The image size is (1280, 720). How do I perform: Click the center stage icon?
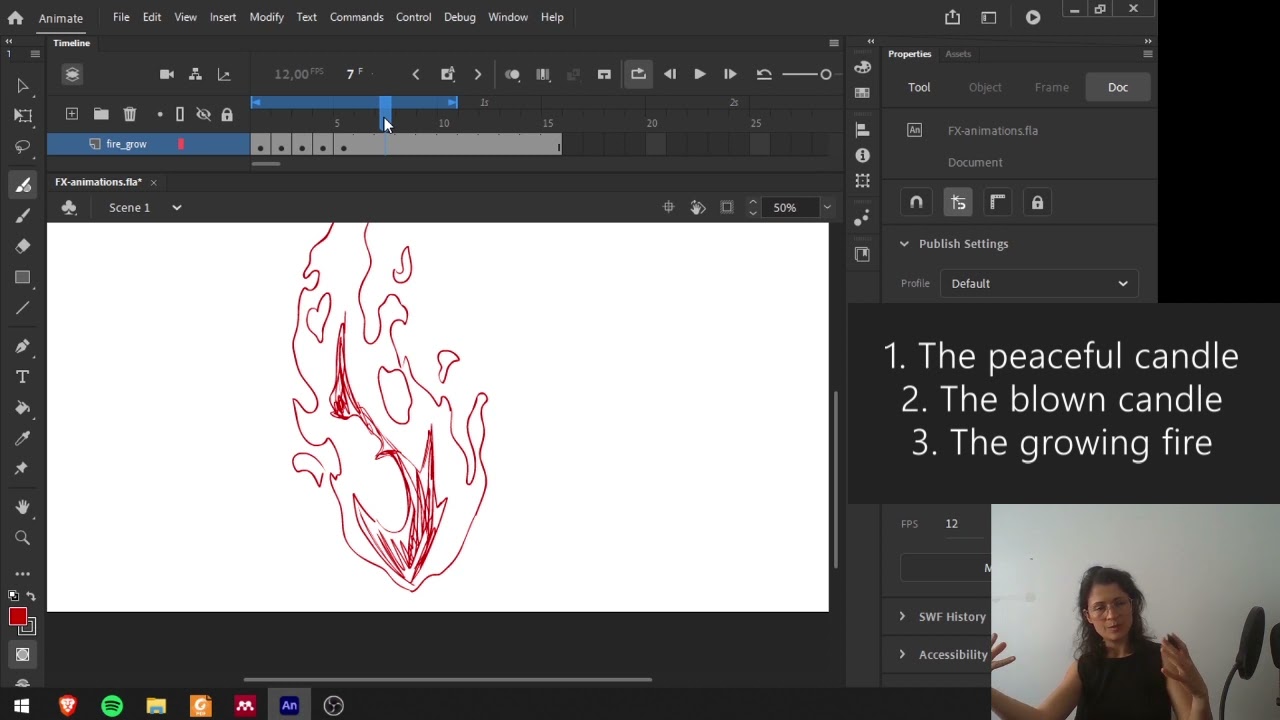[669, 208]
